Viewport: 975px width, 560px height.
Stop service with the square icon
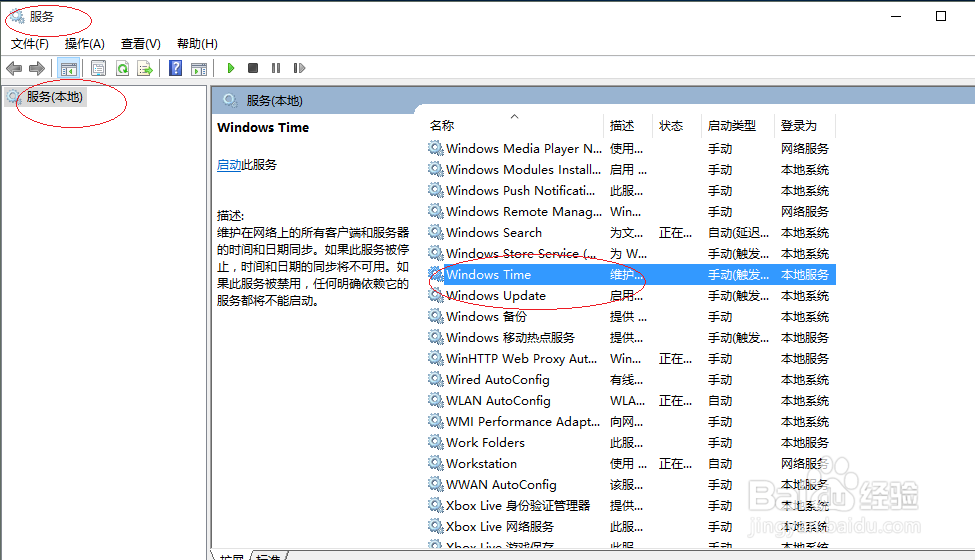[x=252, y=68]
